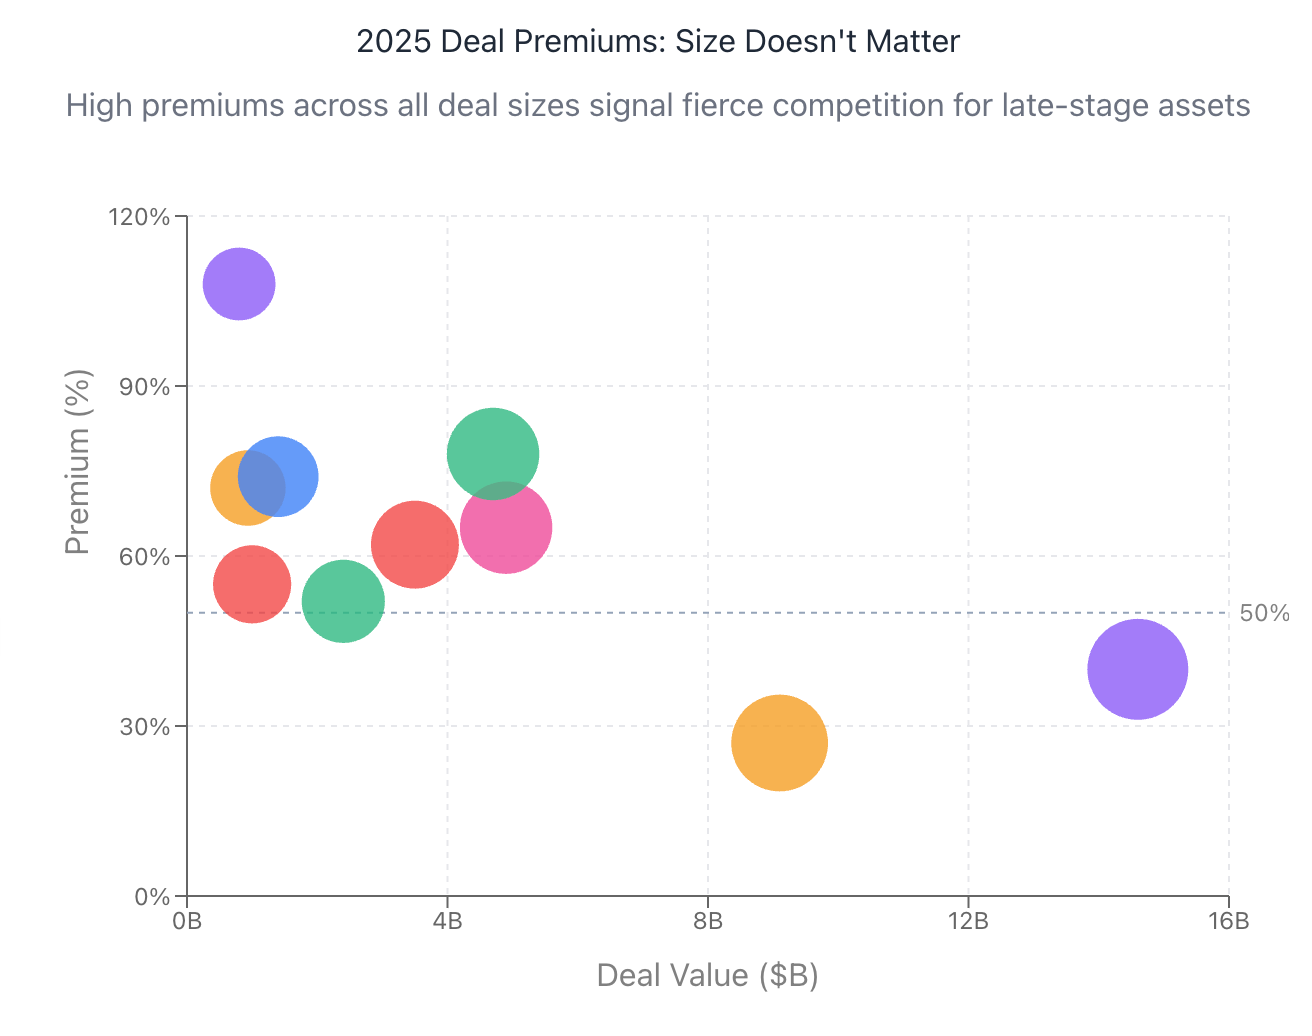Click the red bubble near 1B deal value
Viewport: 1312px width, 1036px height.
[x=252, y=584]
